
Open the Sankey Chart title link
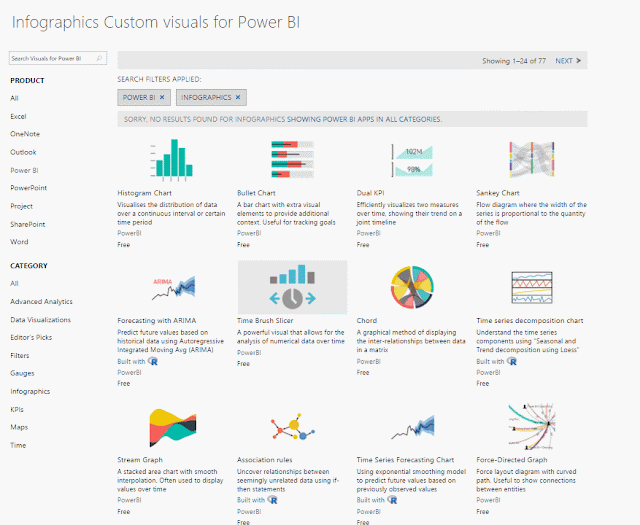coord(498,193)
